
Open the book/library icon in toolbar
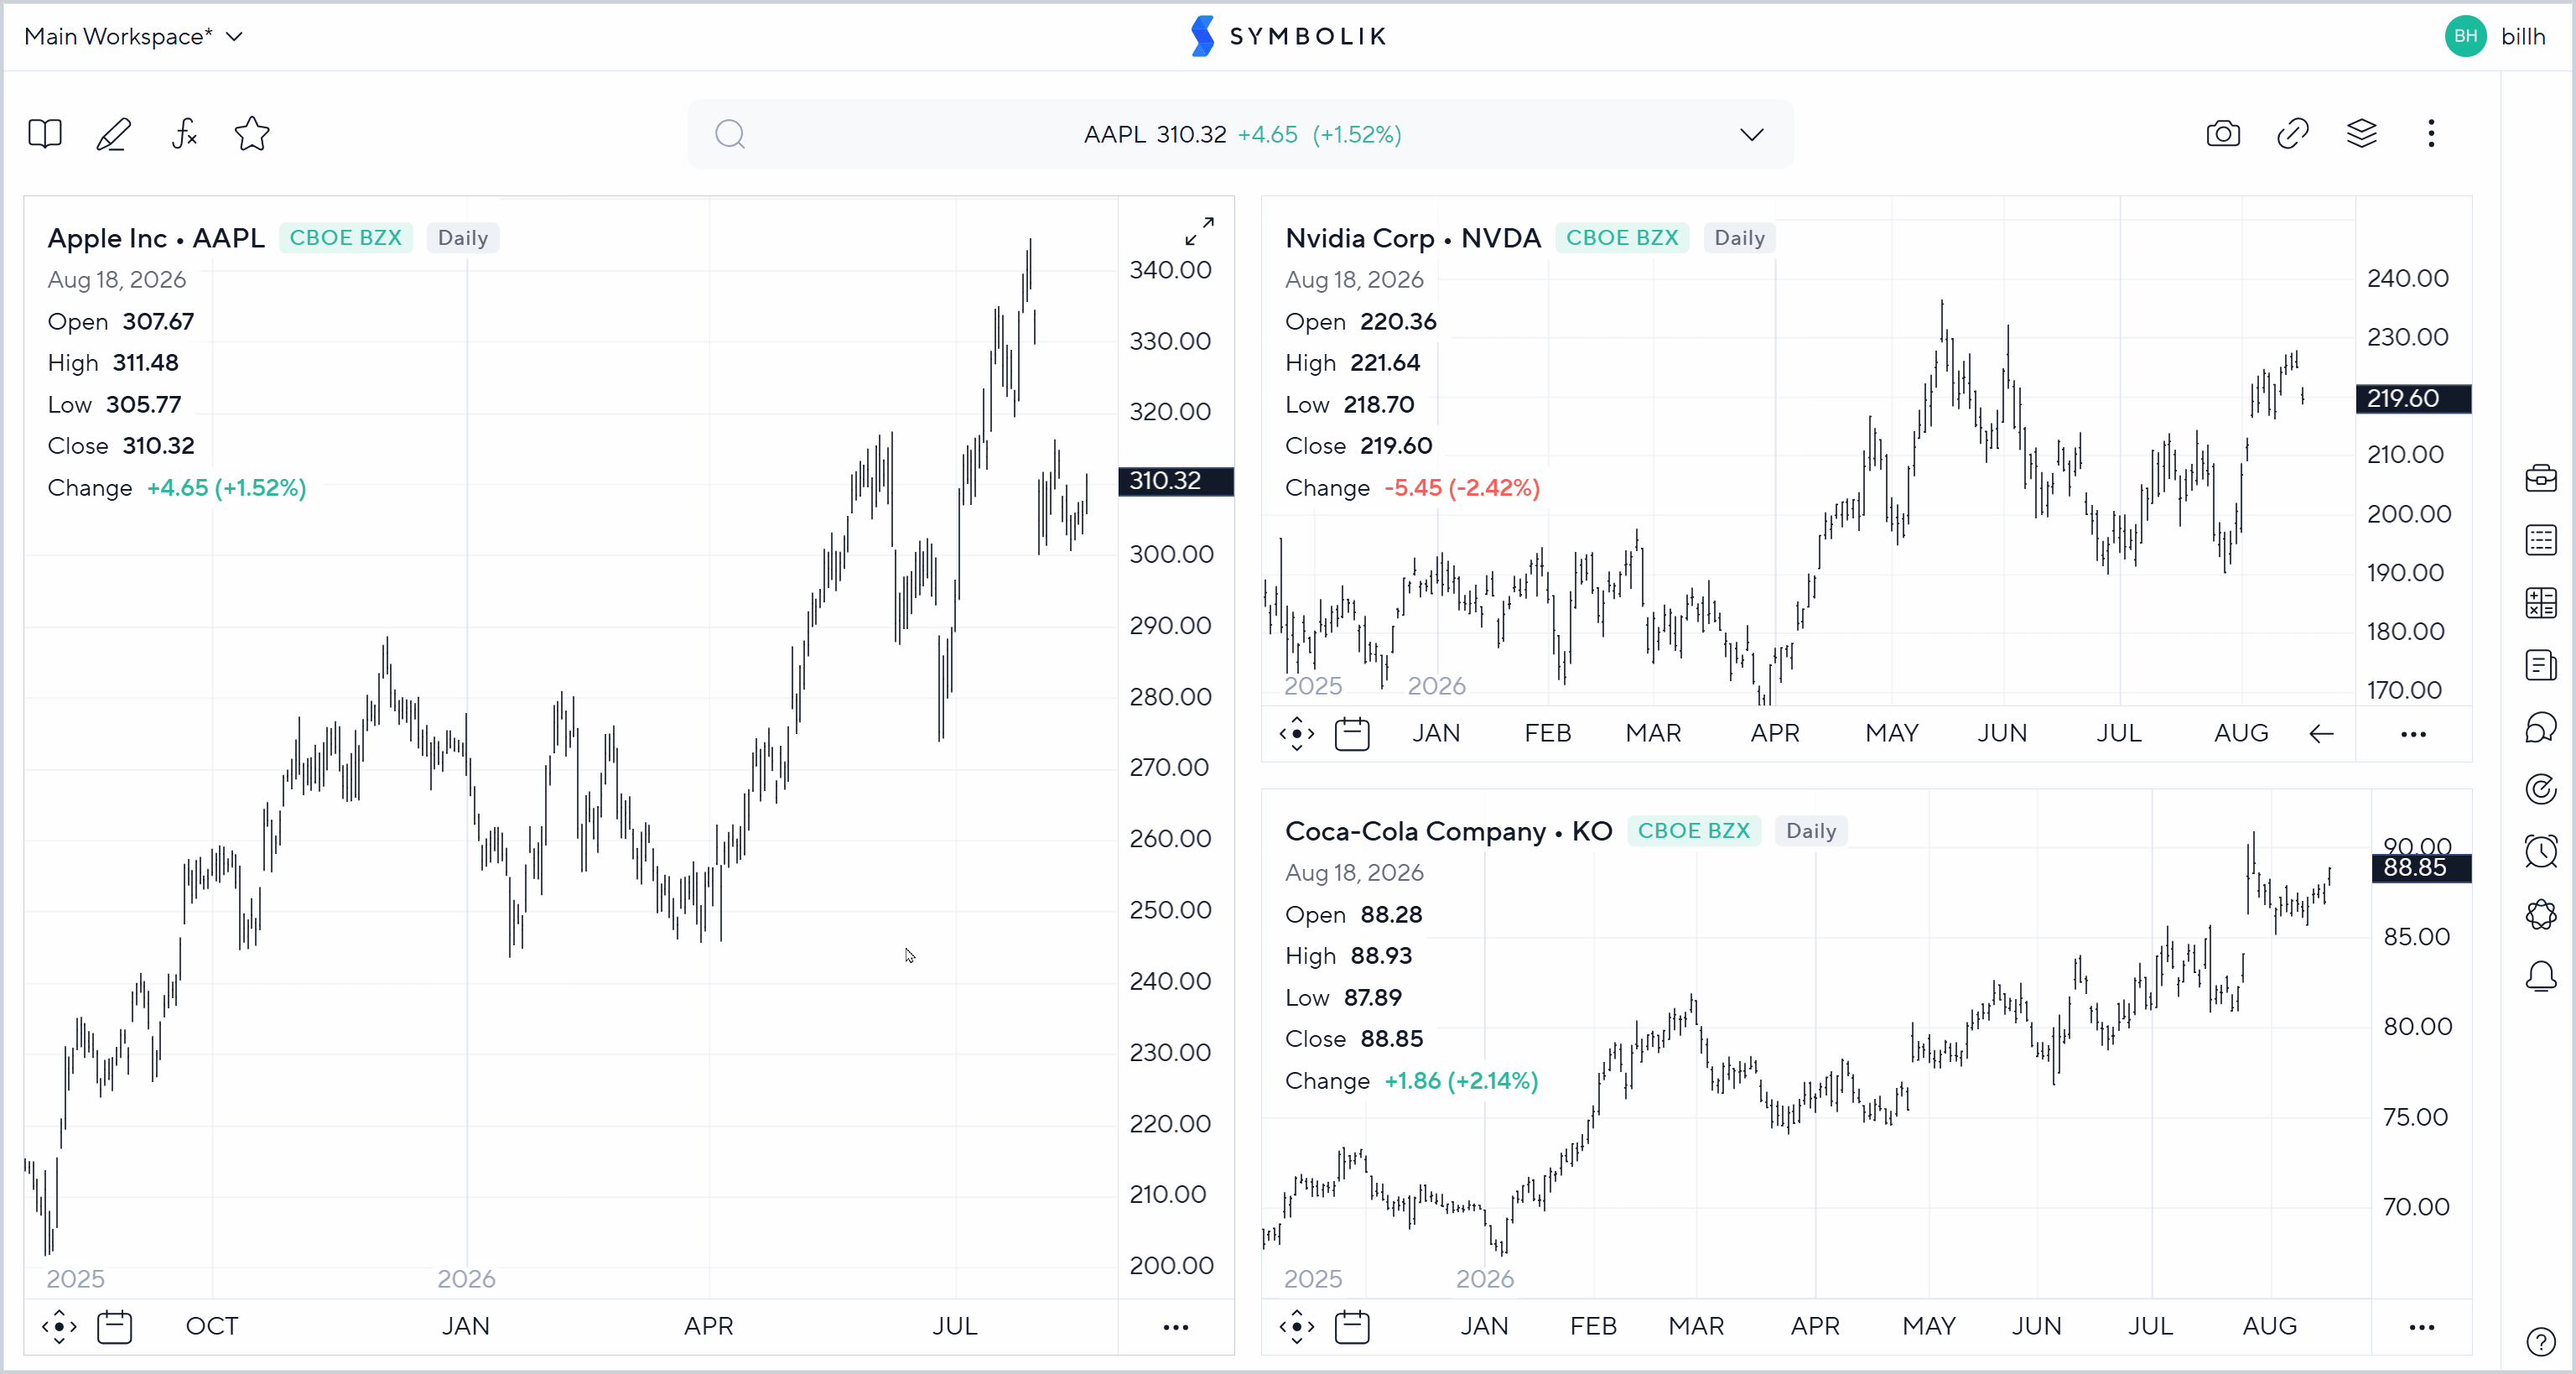(45, 134)
